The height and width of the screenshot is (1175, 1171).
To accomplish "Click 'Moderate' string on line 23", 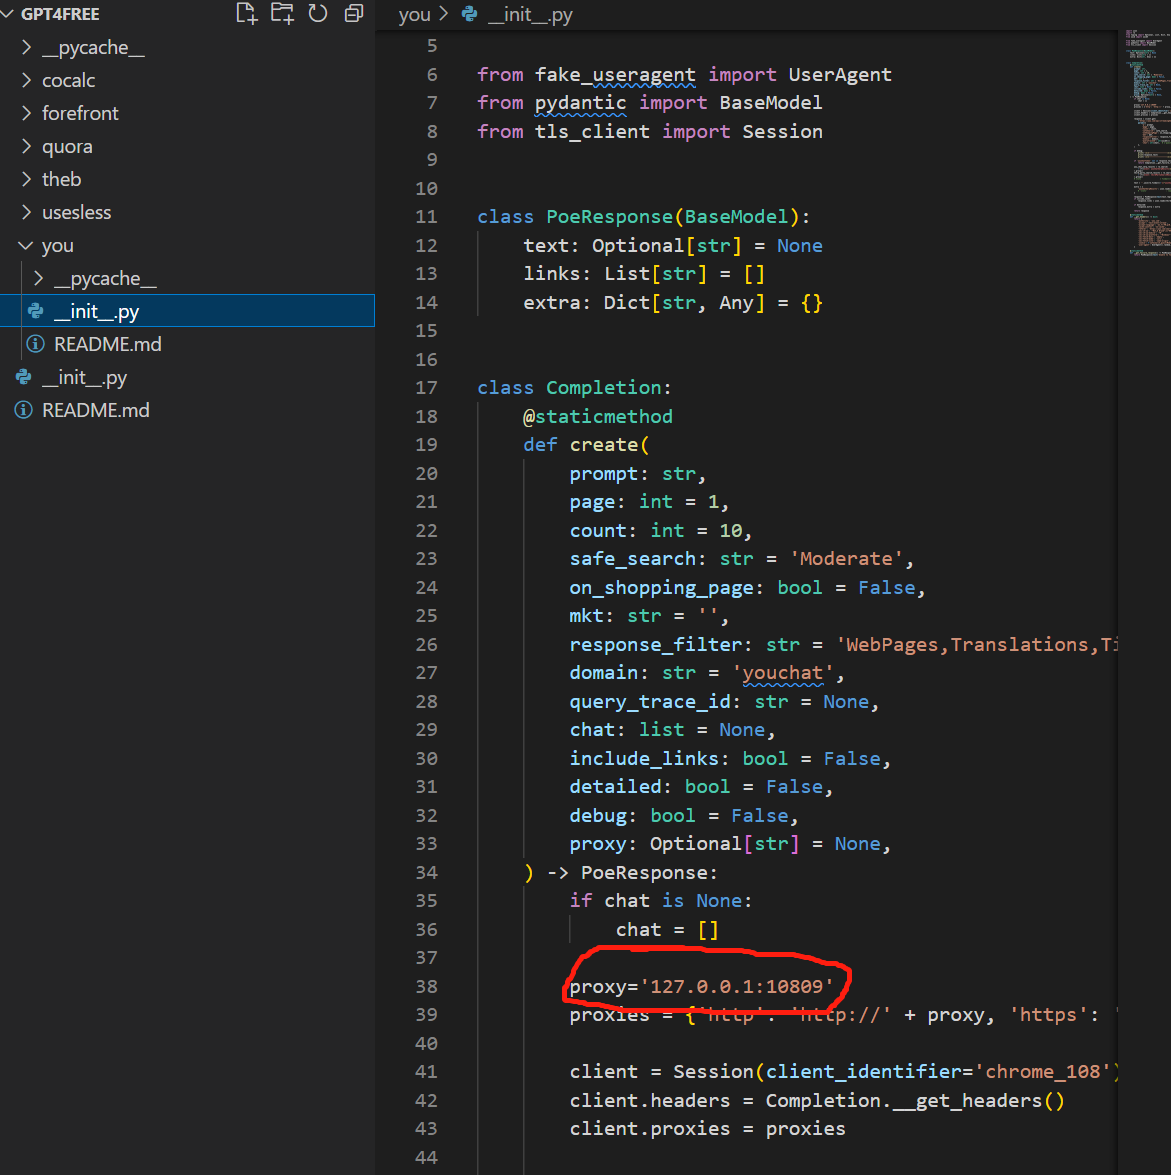I will 846,558.
